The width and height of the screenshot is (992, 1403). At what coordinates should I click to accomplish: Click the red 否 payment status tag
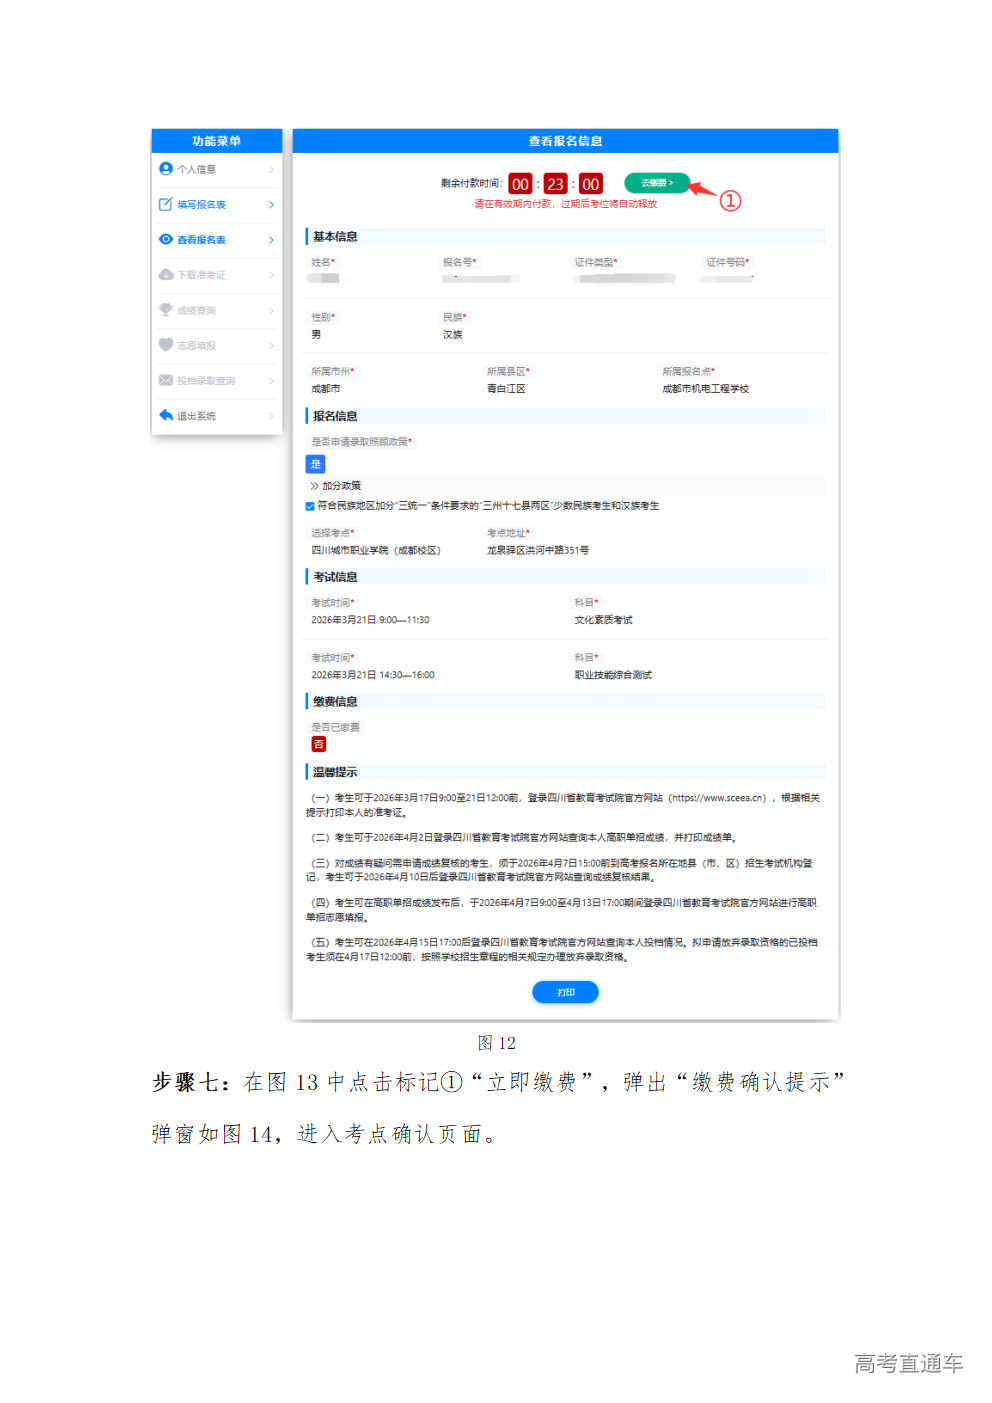coord(319,744)
